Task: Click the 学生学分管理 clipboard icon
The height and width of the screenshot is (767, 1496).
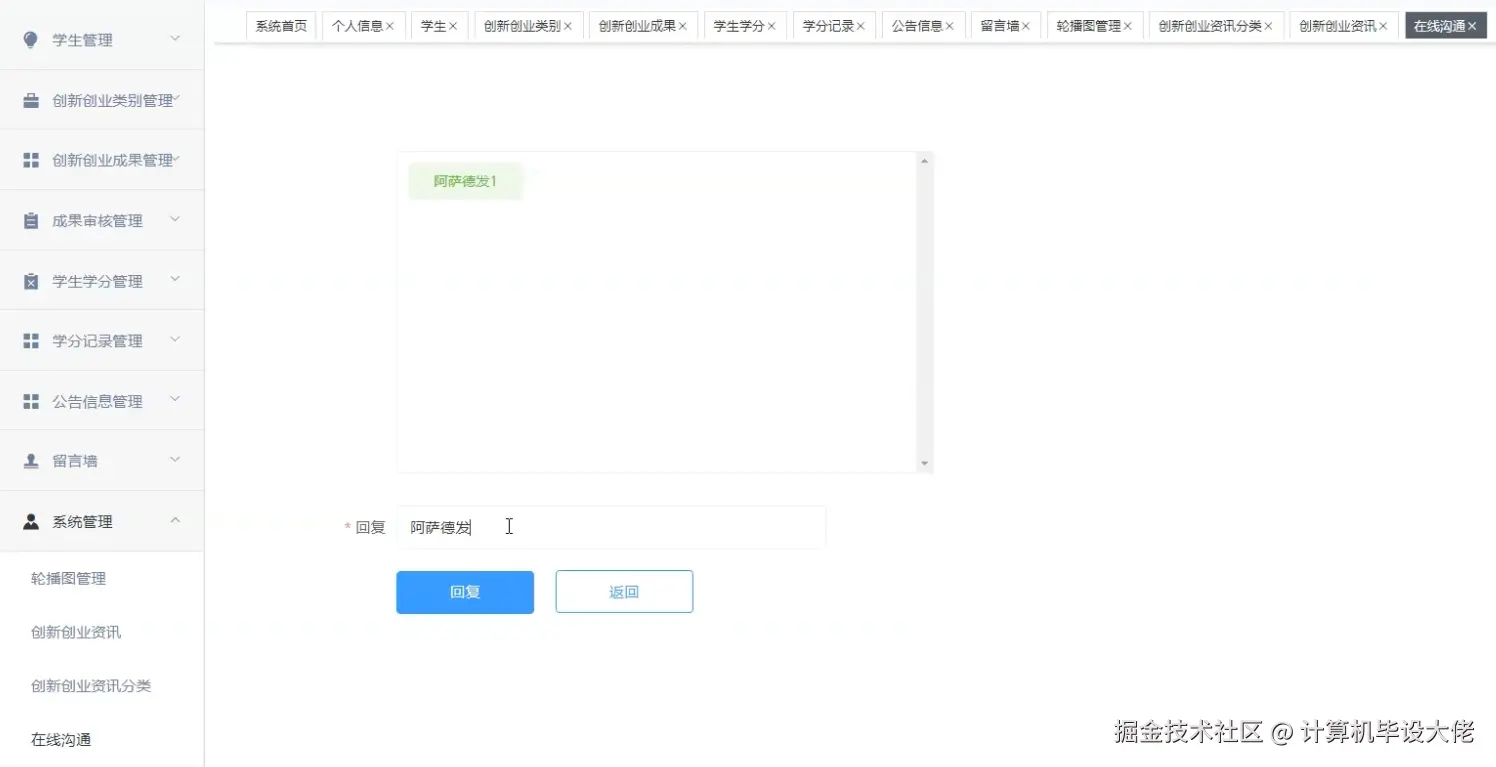Action: tap(30, 280)
